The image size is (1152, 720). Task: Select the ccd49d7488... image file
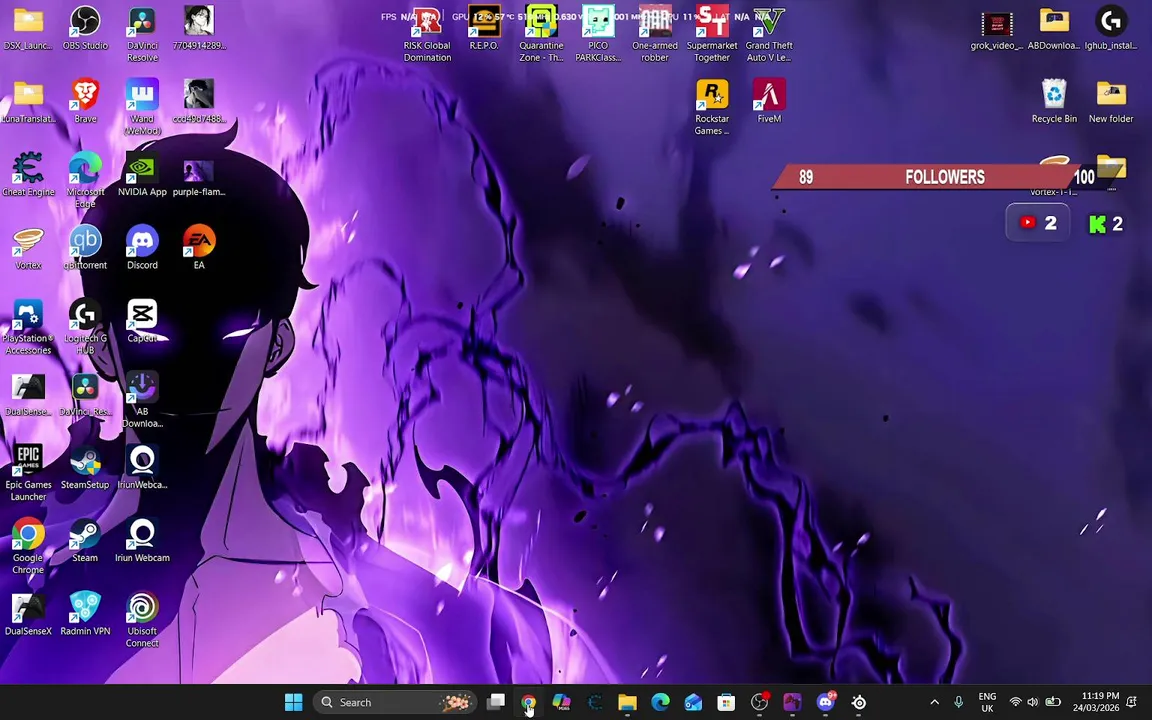[x=199, y=101]
